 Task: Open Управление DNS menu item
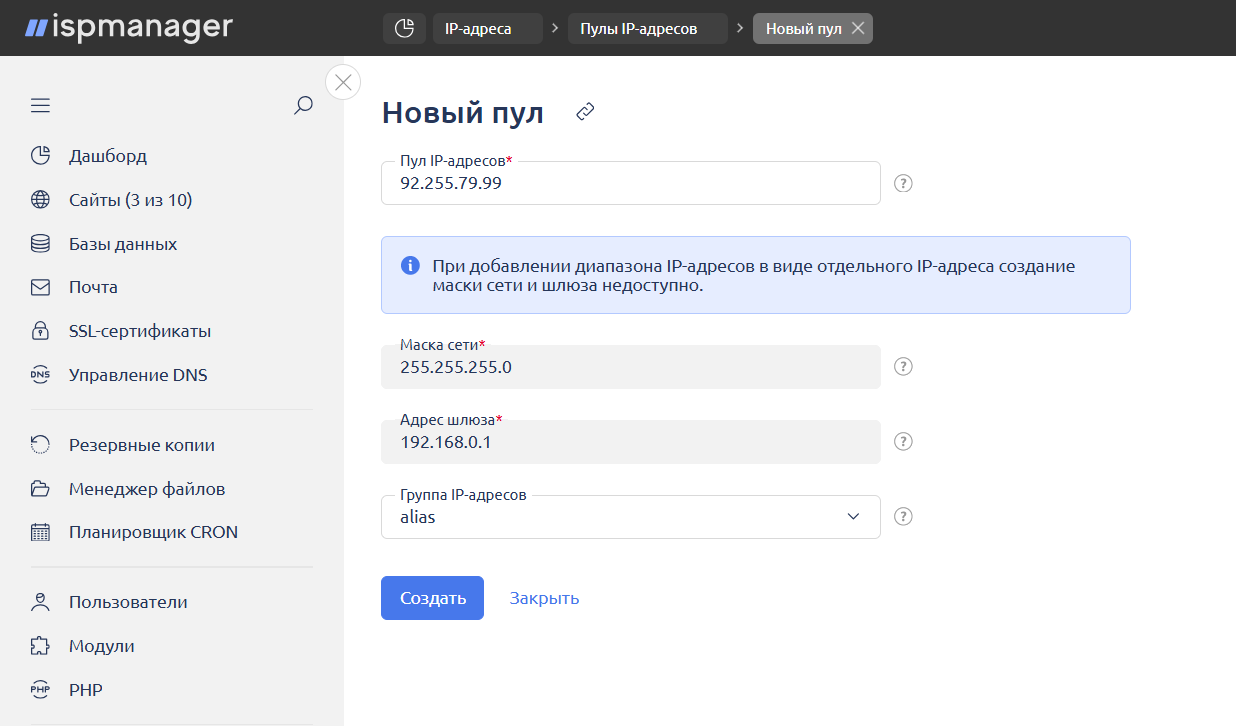point(137,375)
